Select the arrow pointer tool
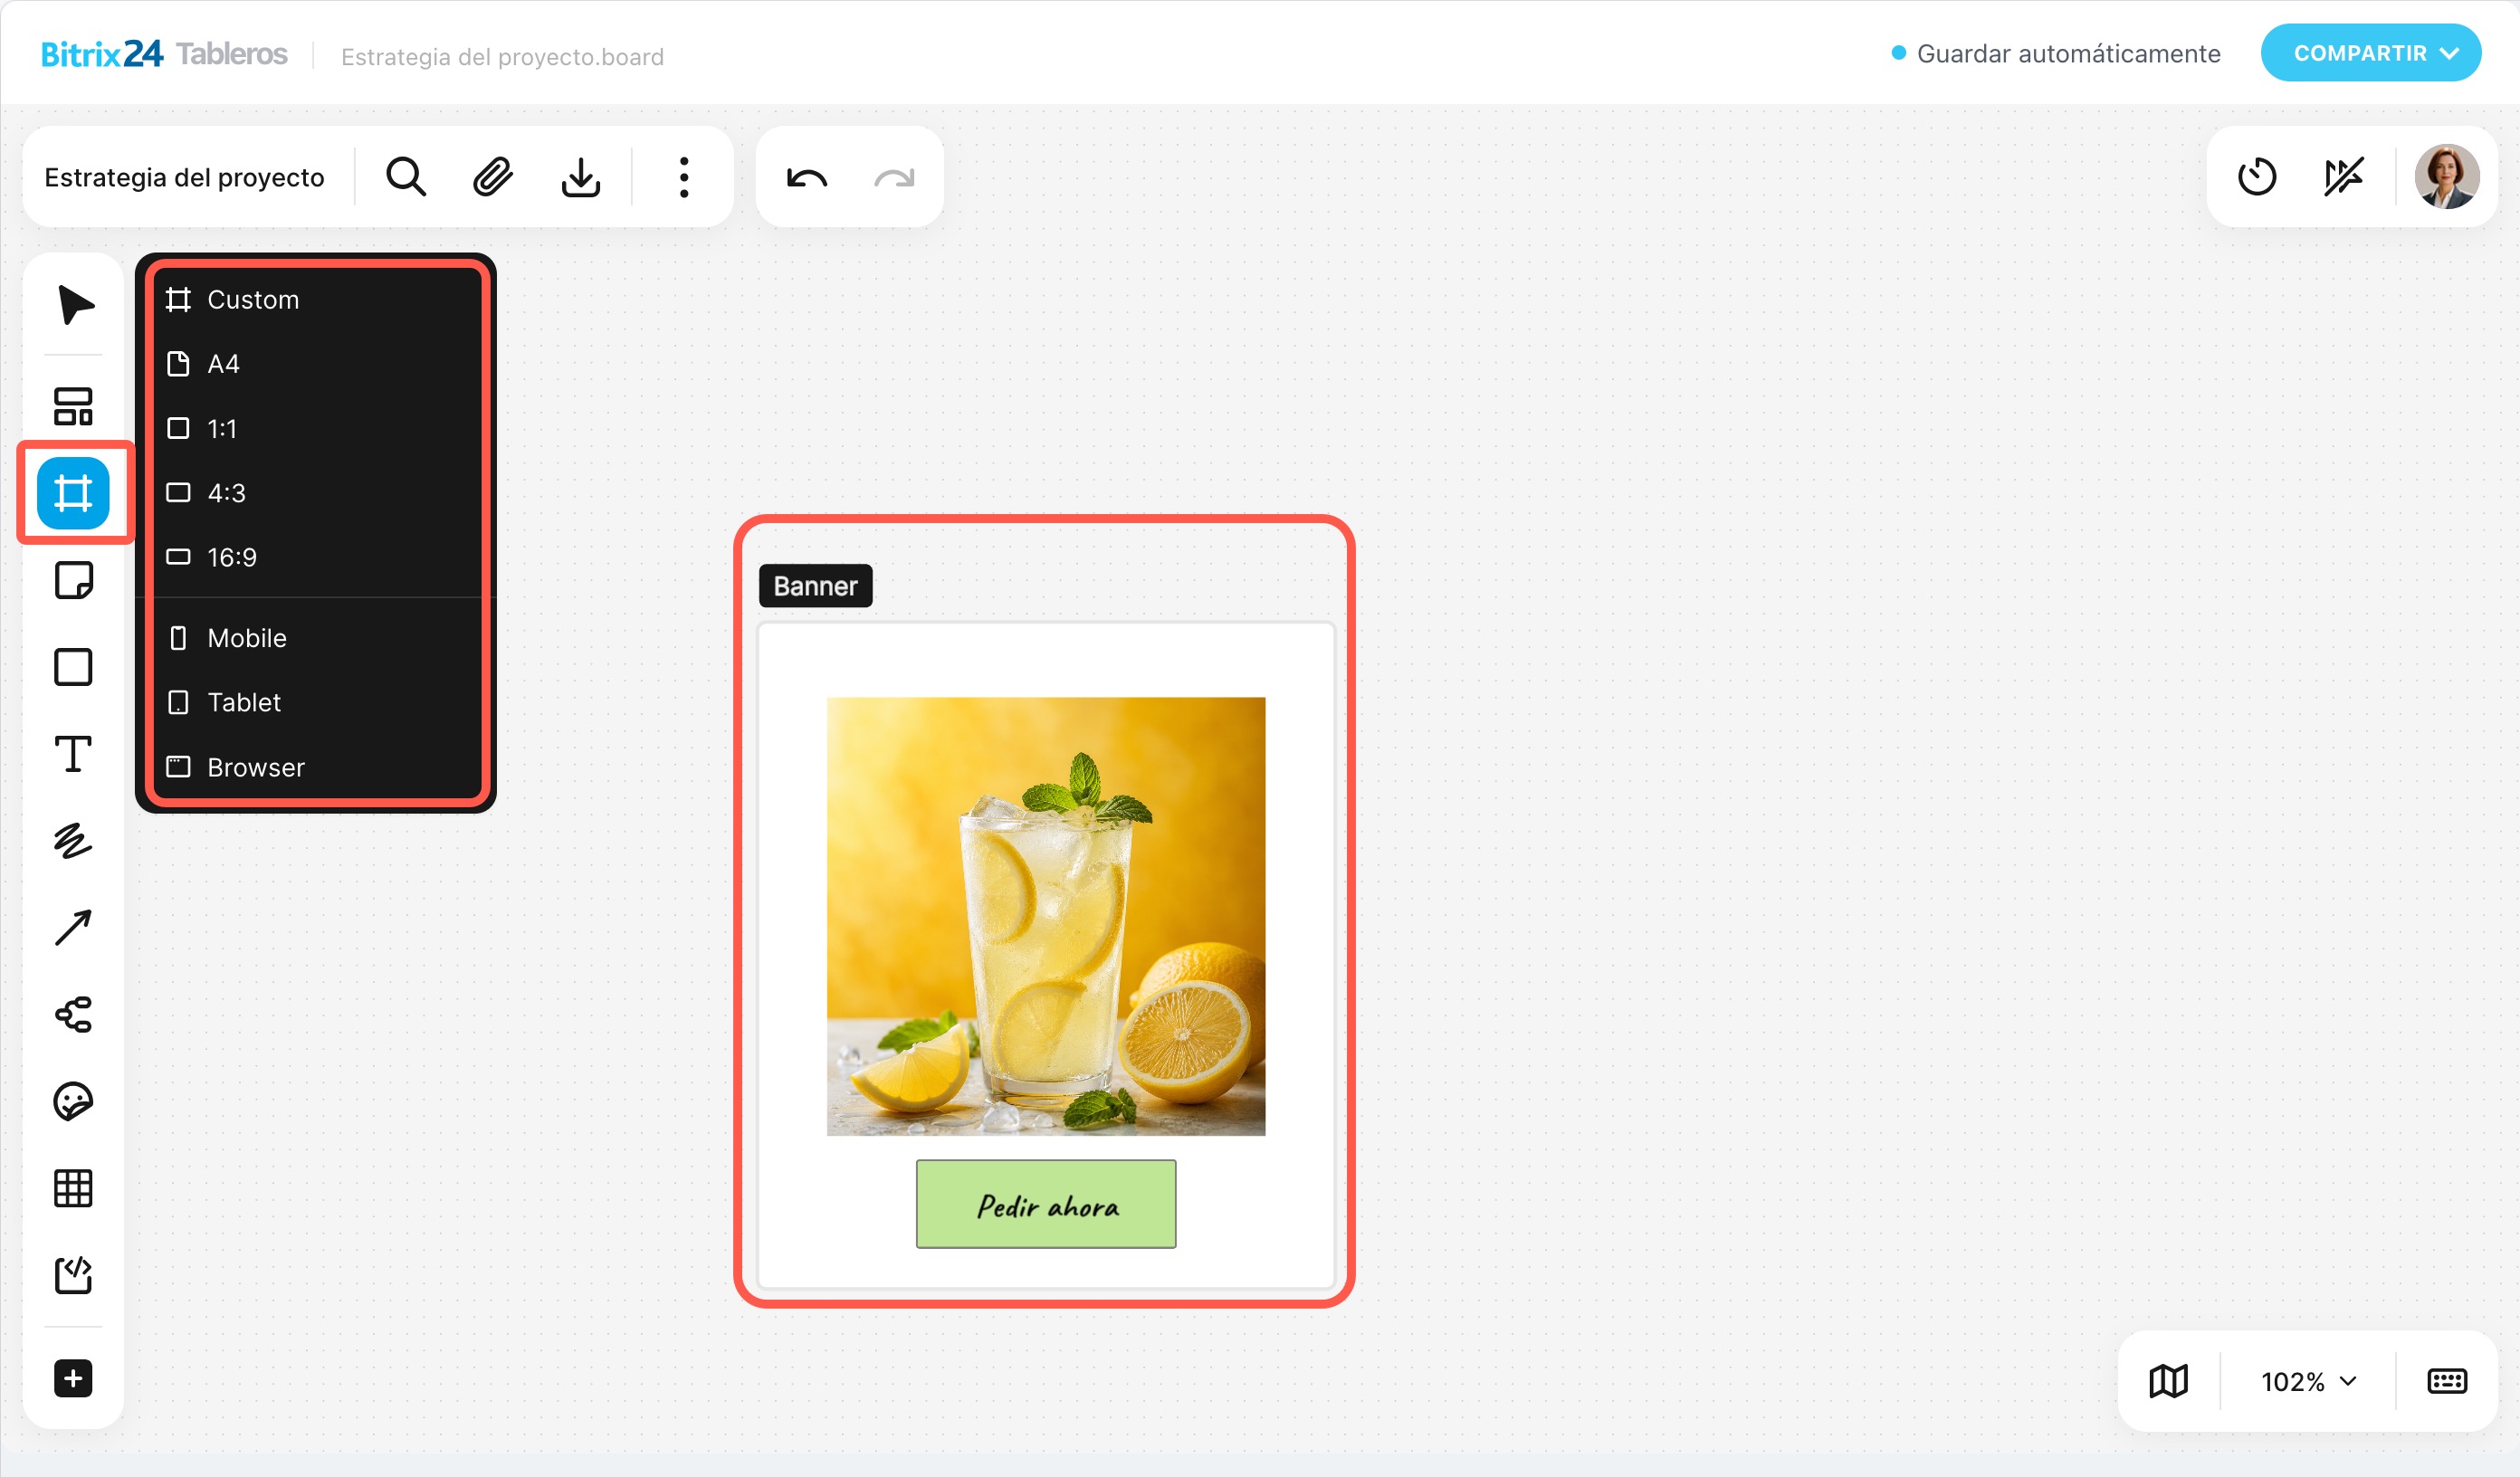This screenshot has height=1477, width=2520. tap(74, 305)
